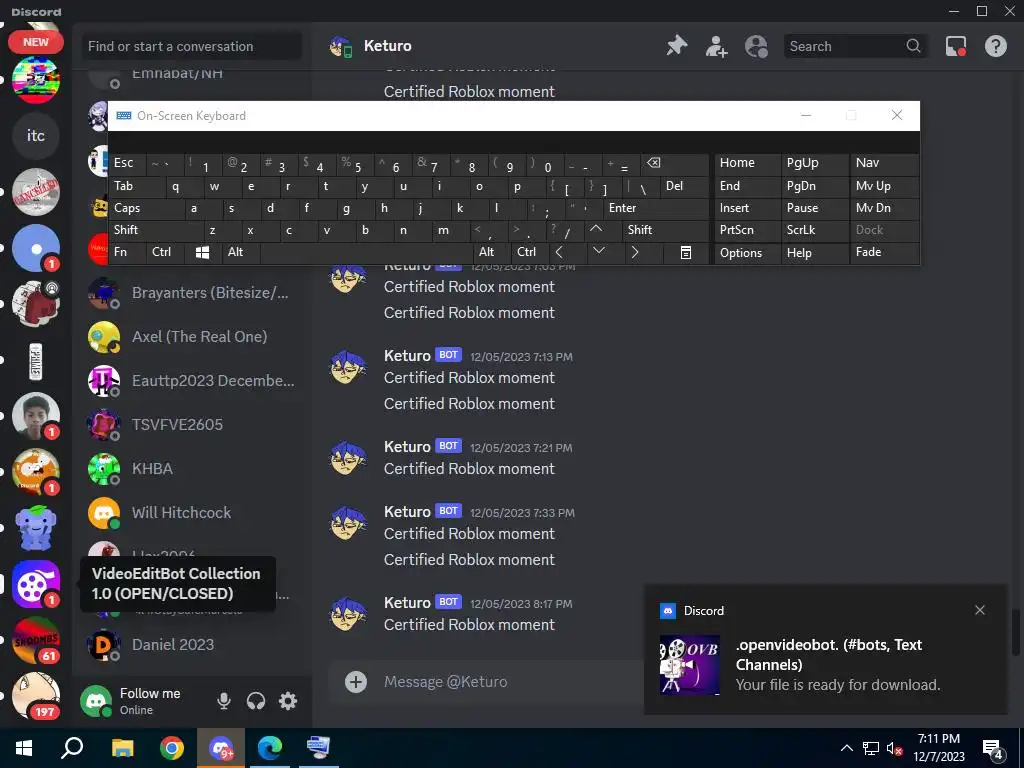Open the server with 197 notification badge
This screenshot has height=768, width=1024.
(36, 696)
